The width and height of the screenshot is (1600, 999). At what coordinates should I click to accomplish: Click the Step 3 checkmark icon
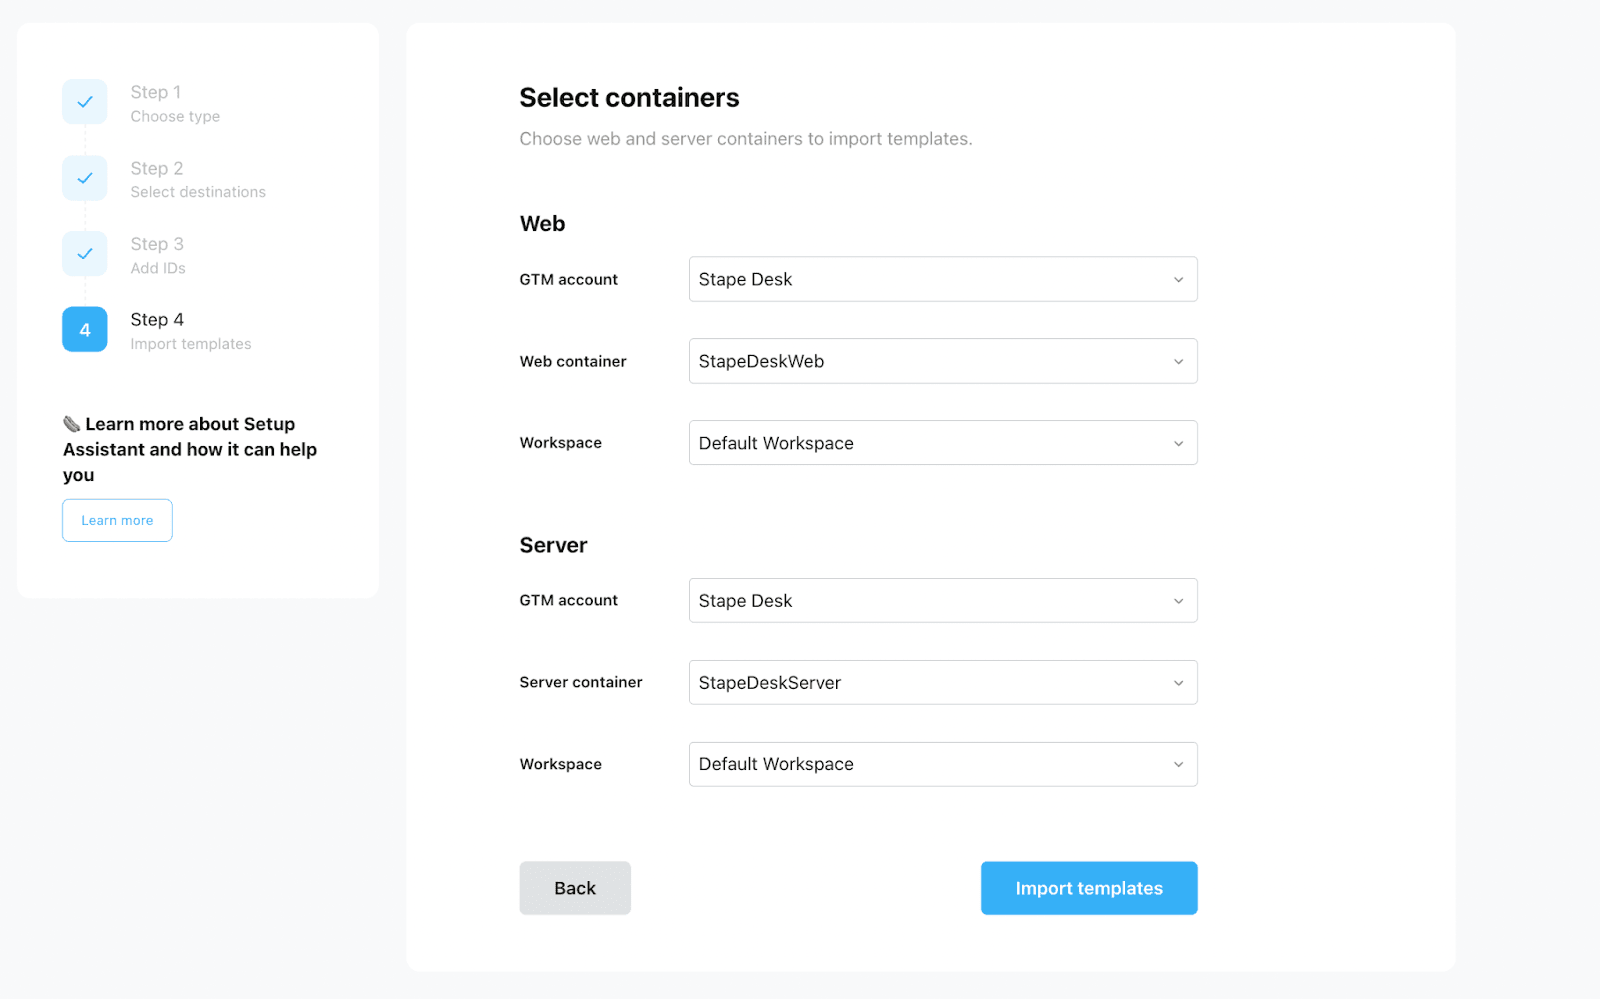pos(85,254)
